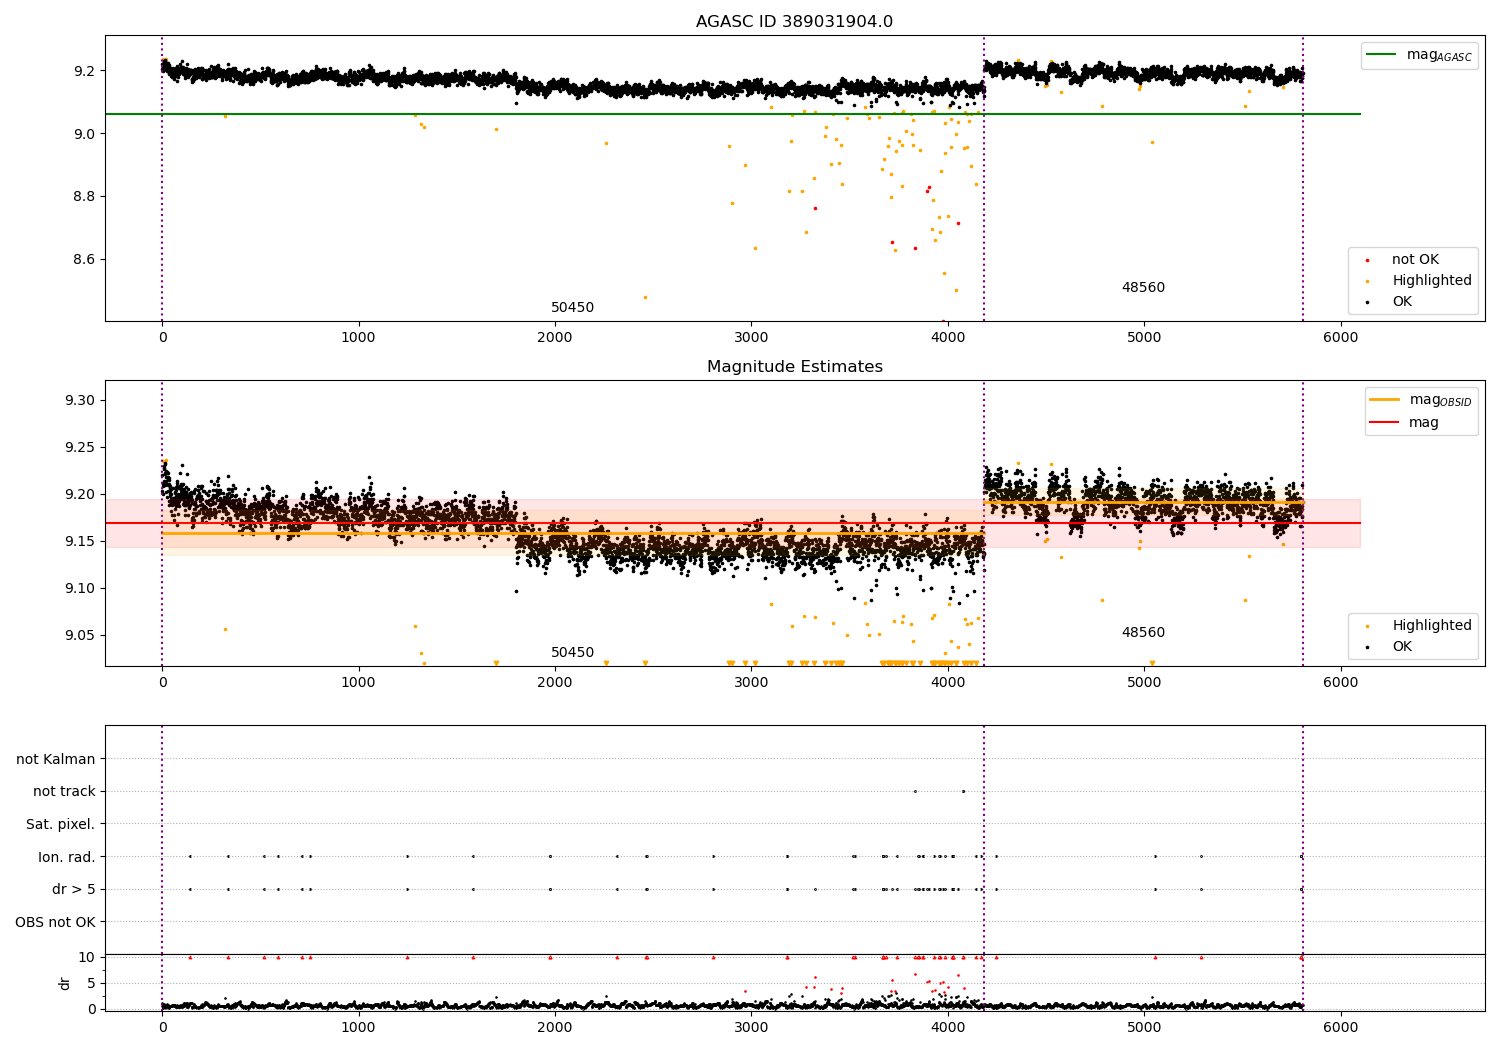The image size is (1500, 1050).
Task: Select 'Highlighted' legend entry in top plot
Action: 1432,281
